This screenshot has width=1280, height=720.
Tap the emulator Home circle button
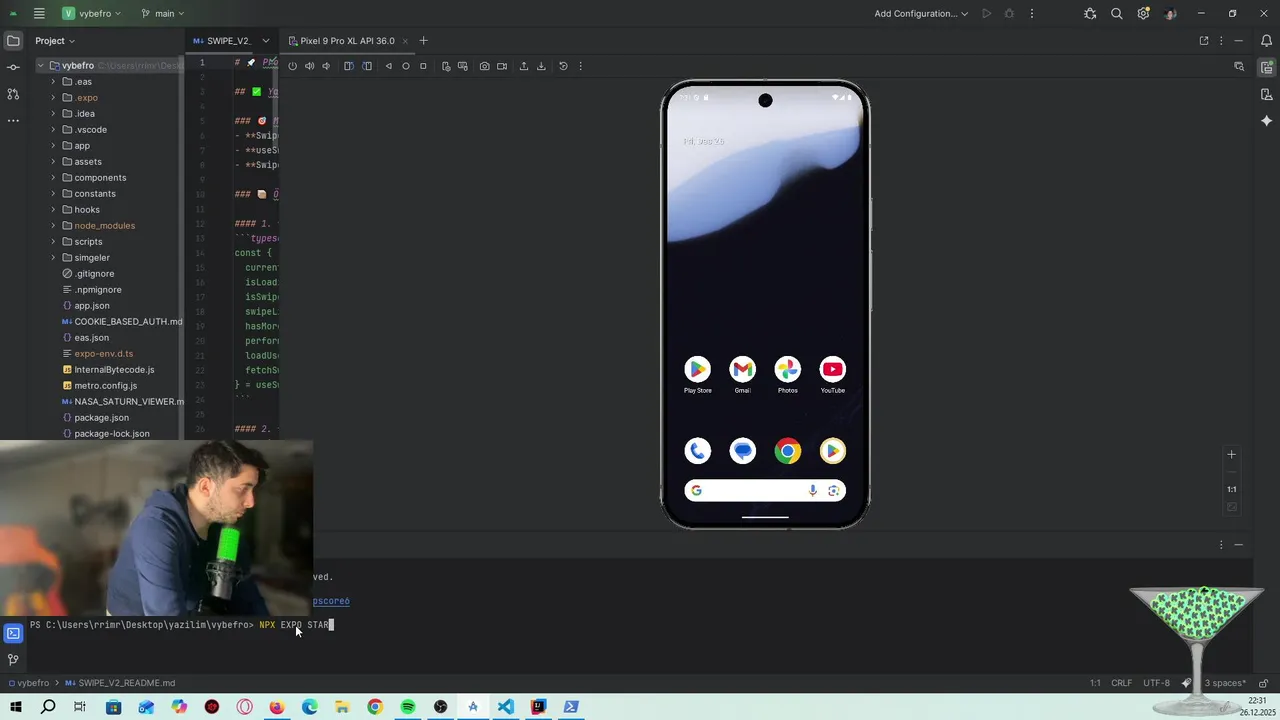point(406,66)
